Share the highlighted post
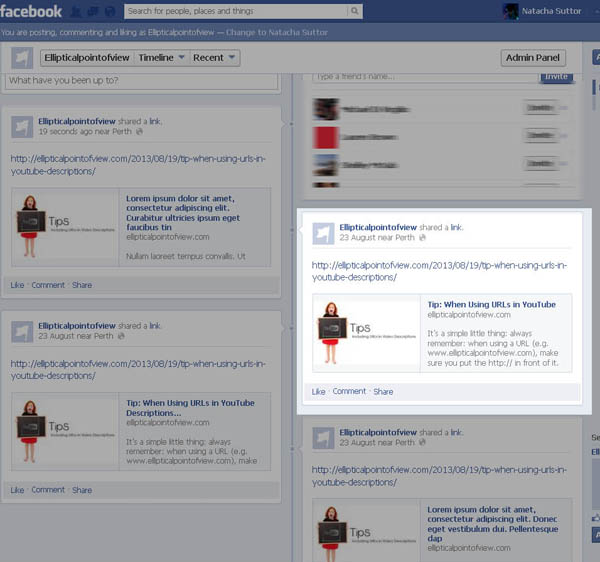The height and width of the screenshot is (562, 600). coord(383,391)
